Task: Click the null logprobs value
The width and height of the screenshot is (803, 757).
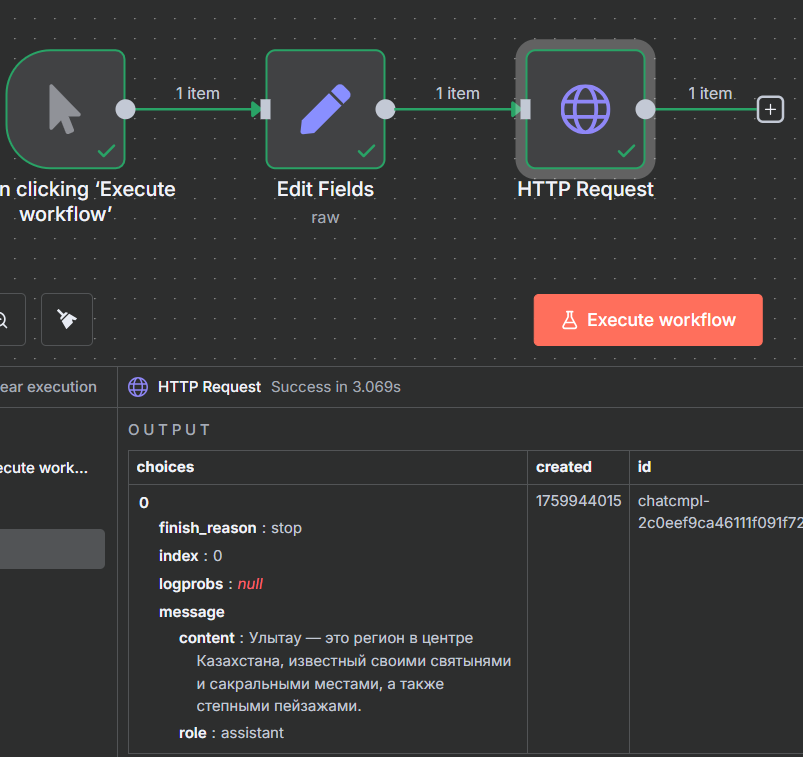Action: click(x=250, y=583)
